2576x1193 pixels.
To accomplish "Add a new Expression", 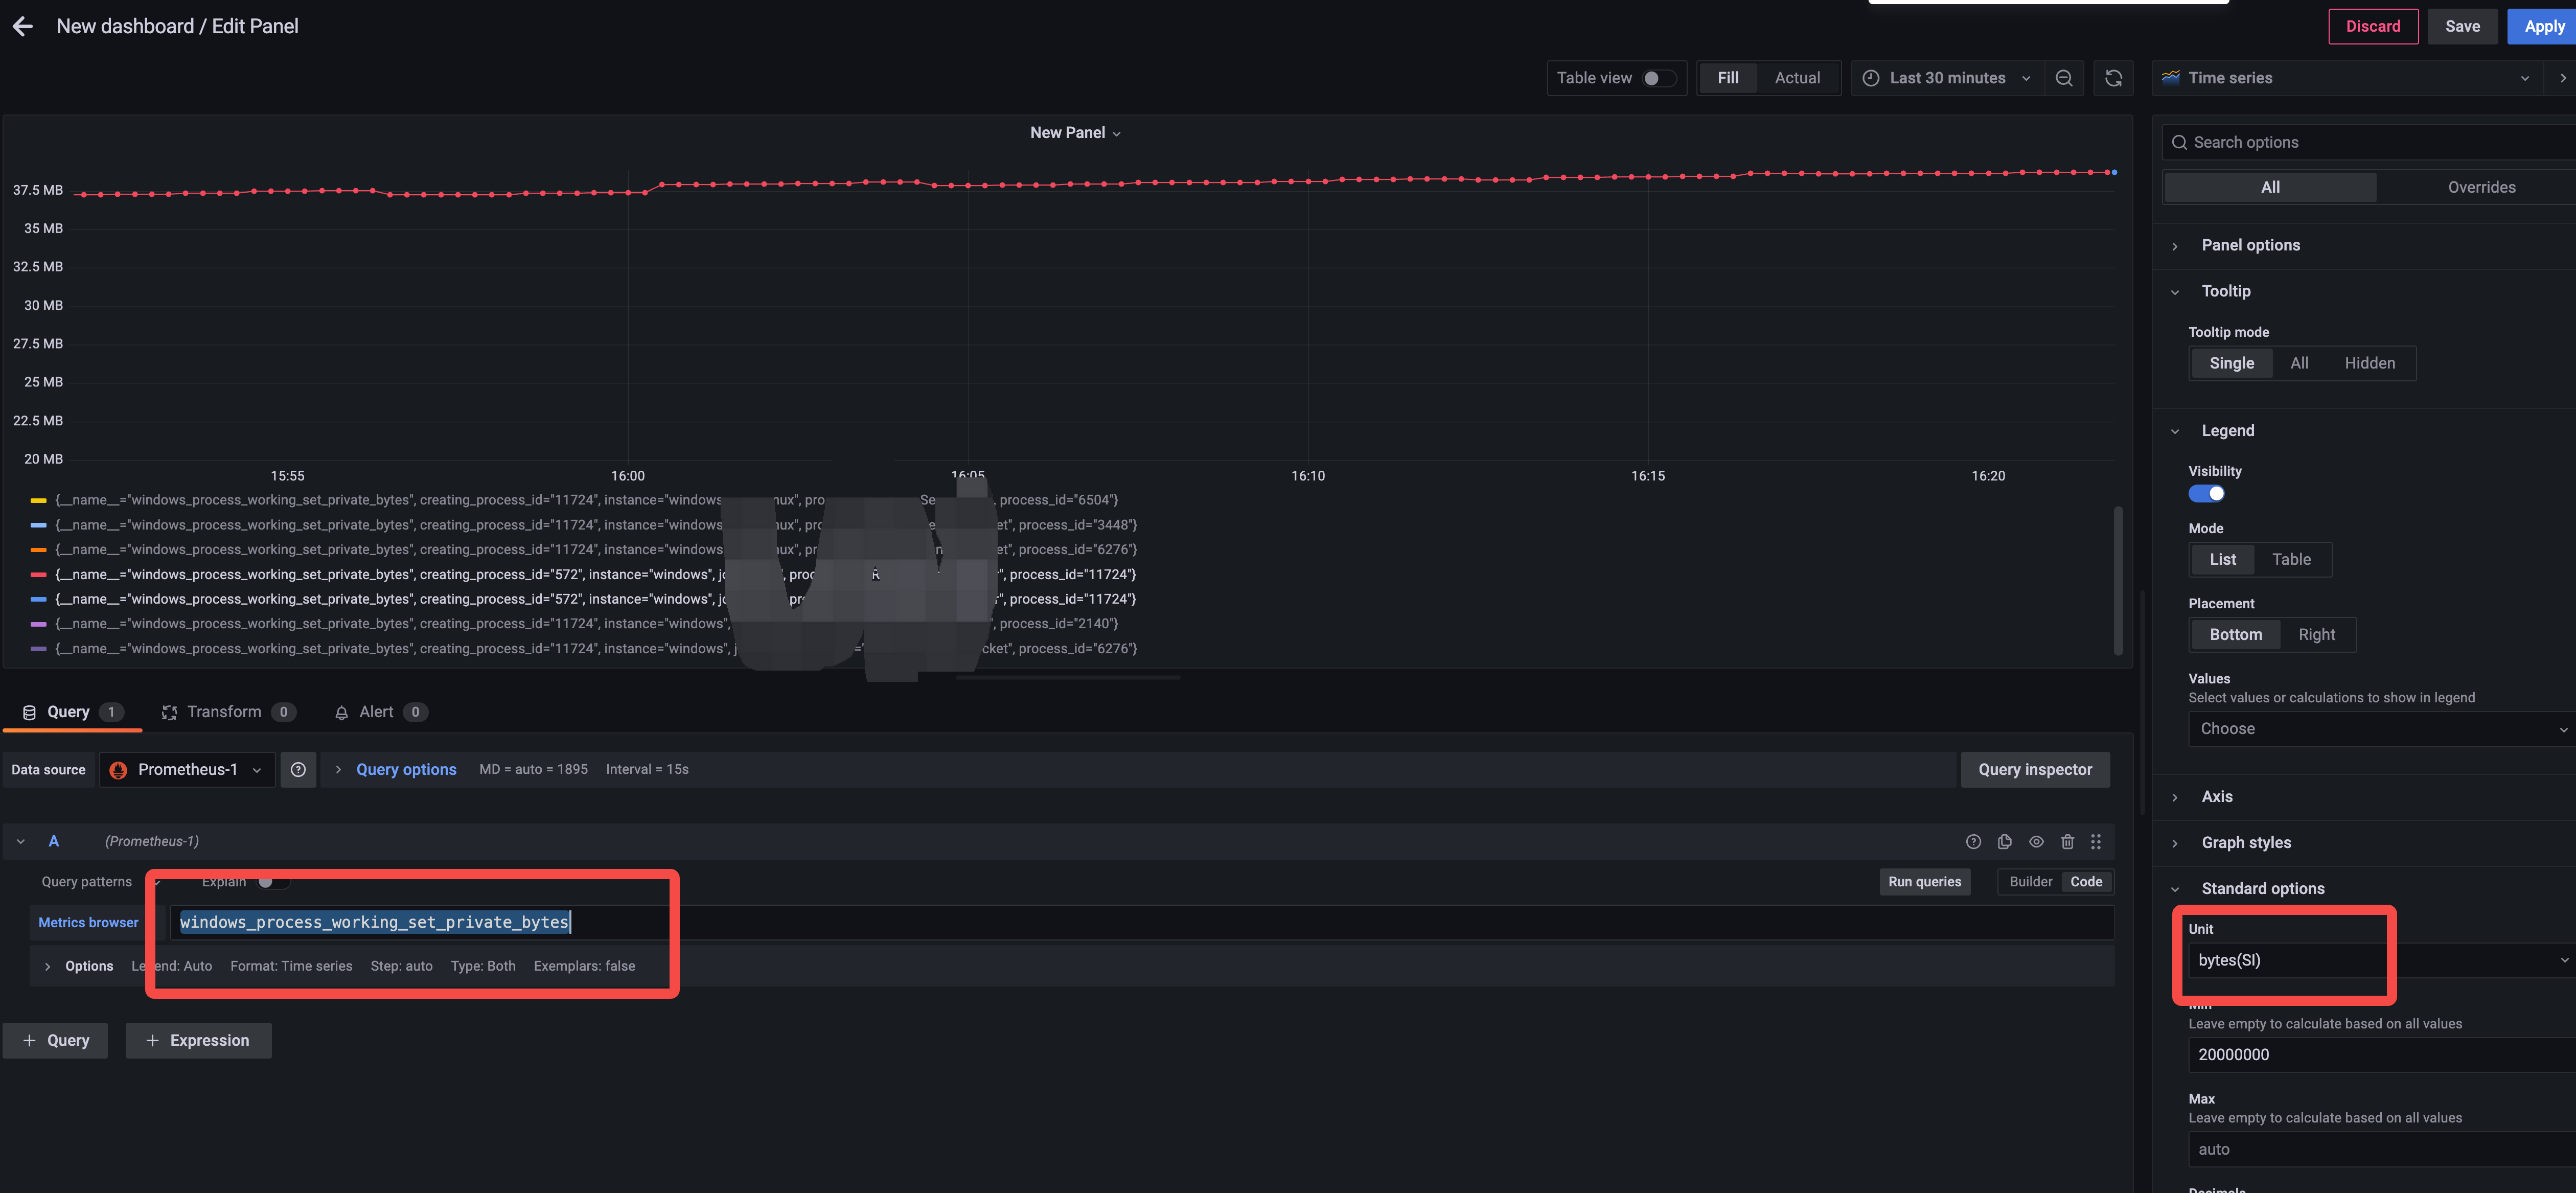I will [198, 1040].
